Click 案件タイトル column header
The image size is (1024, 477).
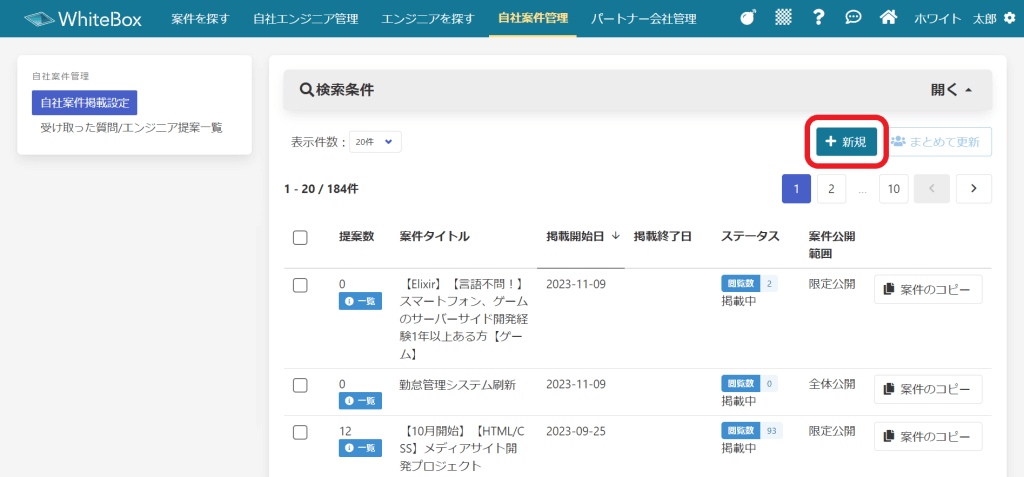(x=434, y=237)
